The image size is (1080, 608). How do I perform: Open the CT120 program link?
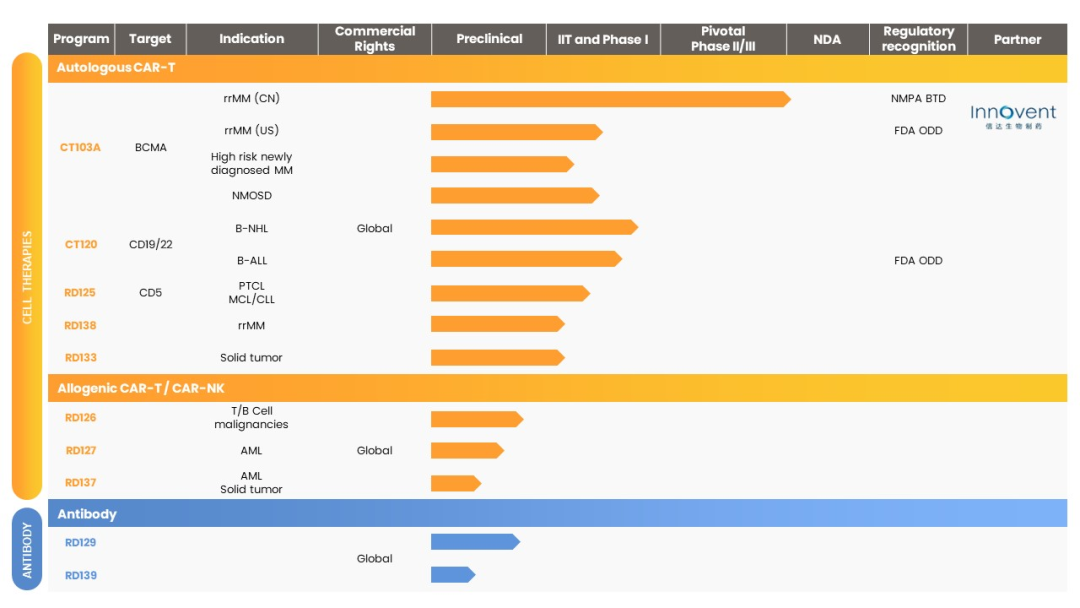point(81,244)
